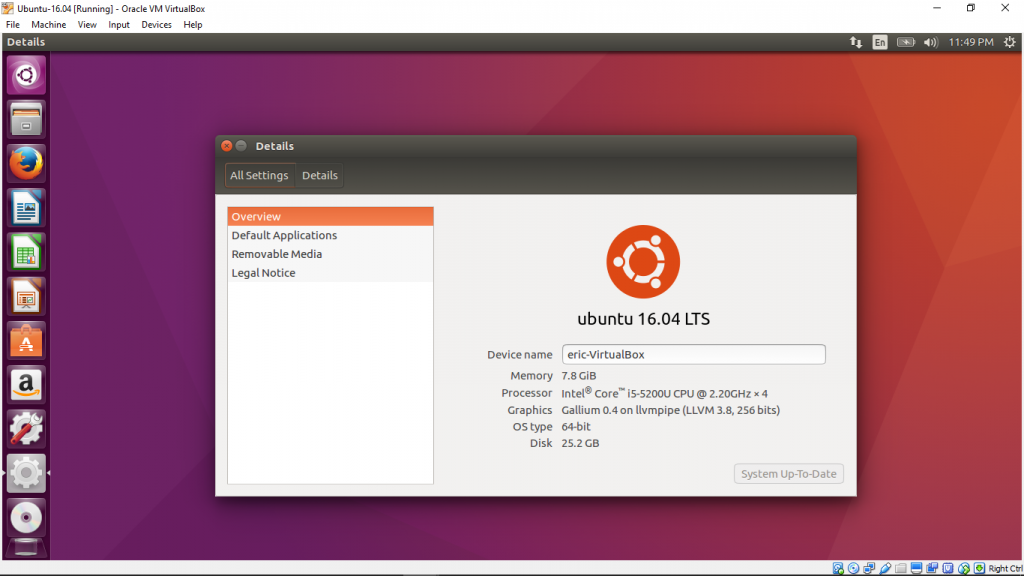The image size is (1024, 576).
Task: Select Overview in the sidebar list
Action: pyautogui.click(x=330, y=216)
